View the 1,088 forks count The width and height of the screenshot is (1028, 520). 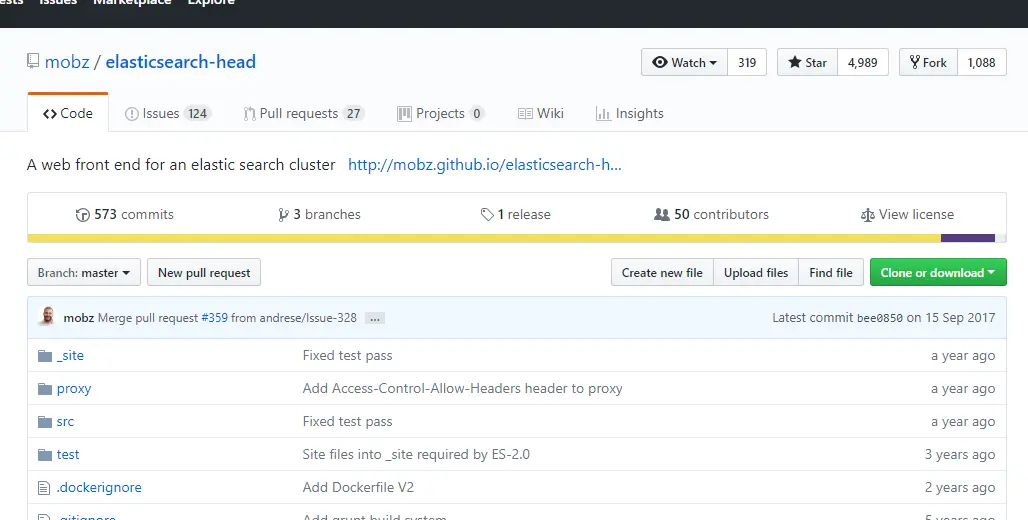pyautogui.click(x=981, y=62)
